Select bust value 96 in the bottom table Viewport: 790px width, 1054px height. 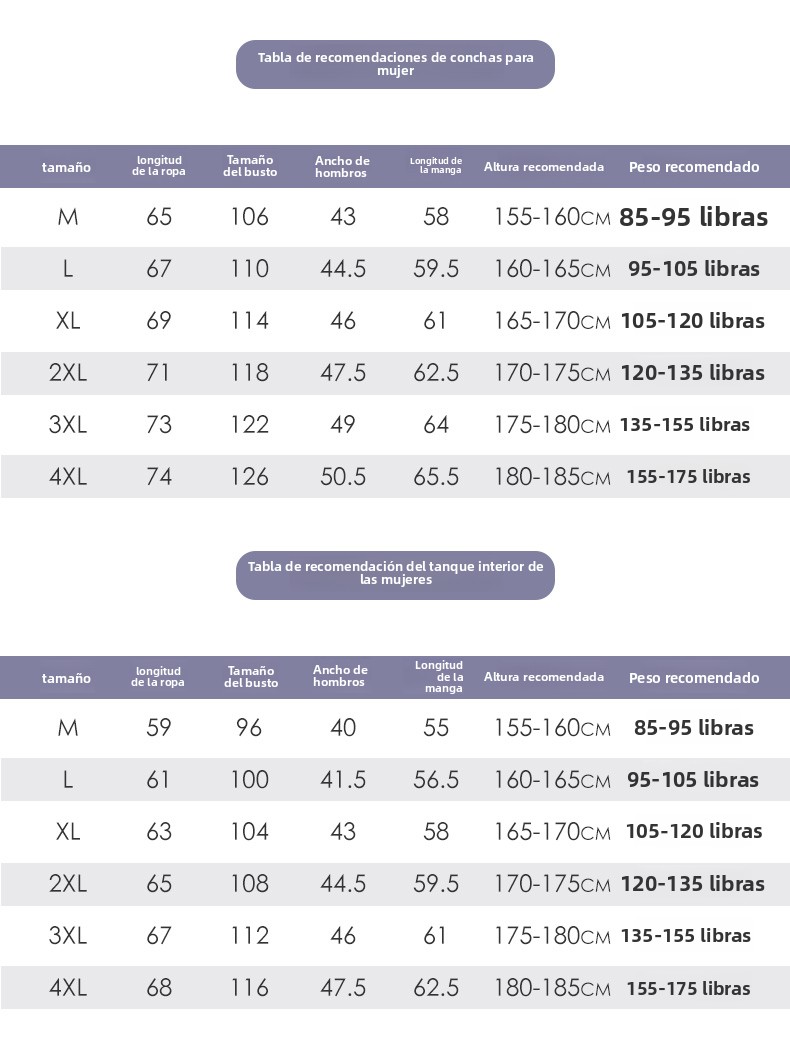(249, 727)
